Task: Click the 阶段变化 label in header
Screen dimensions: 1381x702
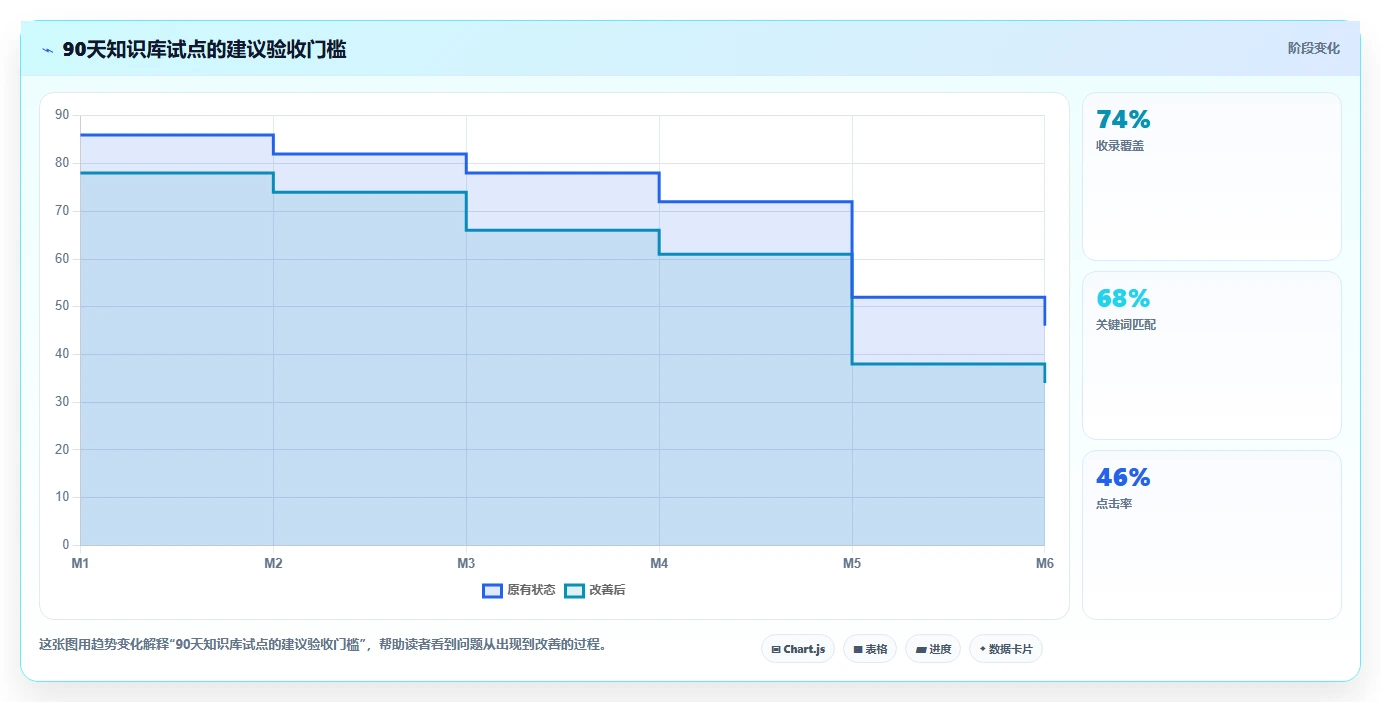Action: (x=1313, y=48)
